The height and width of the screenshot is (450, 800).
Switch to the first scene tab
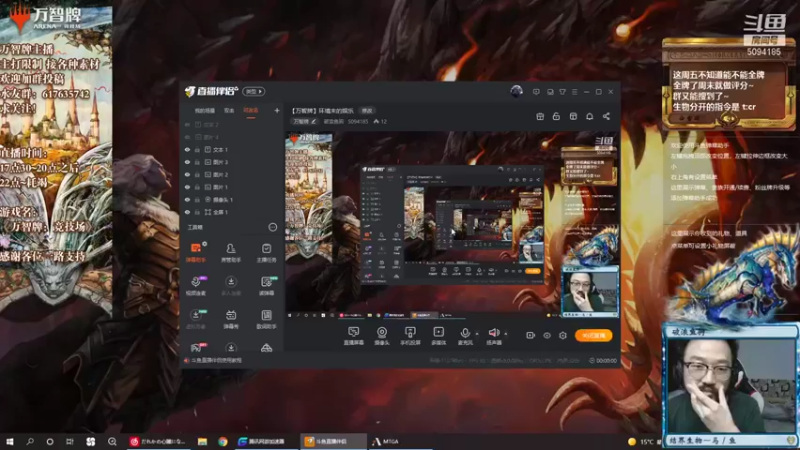(205, 111)
